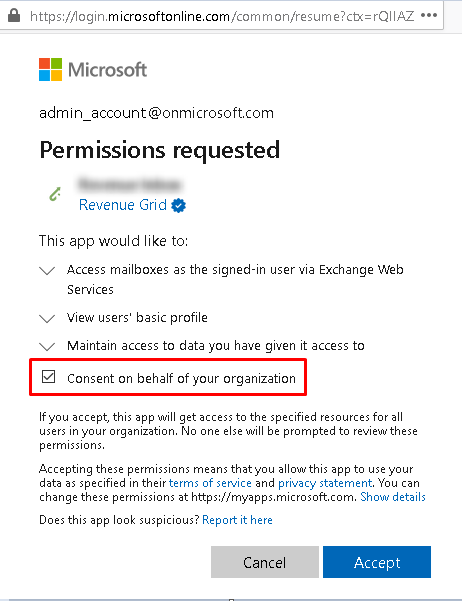
Task: Open the three-dots page actions menu
Action: (429, 16)
